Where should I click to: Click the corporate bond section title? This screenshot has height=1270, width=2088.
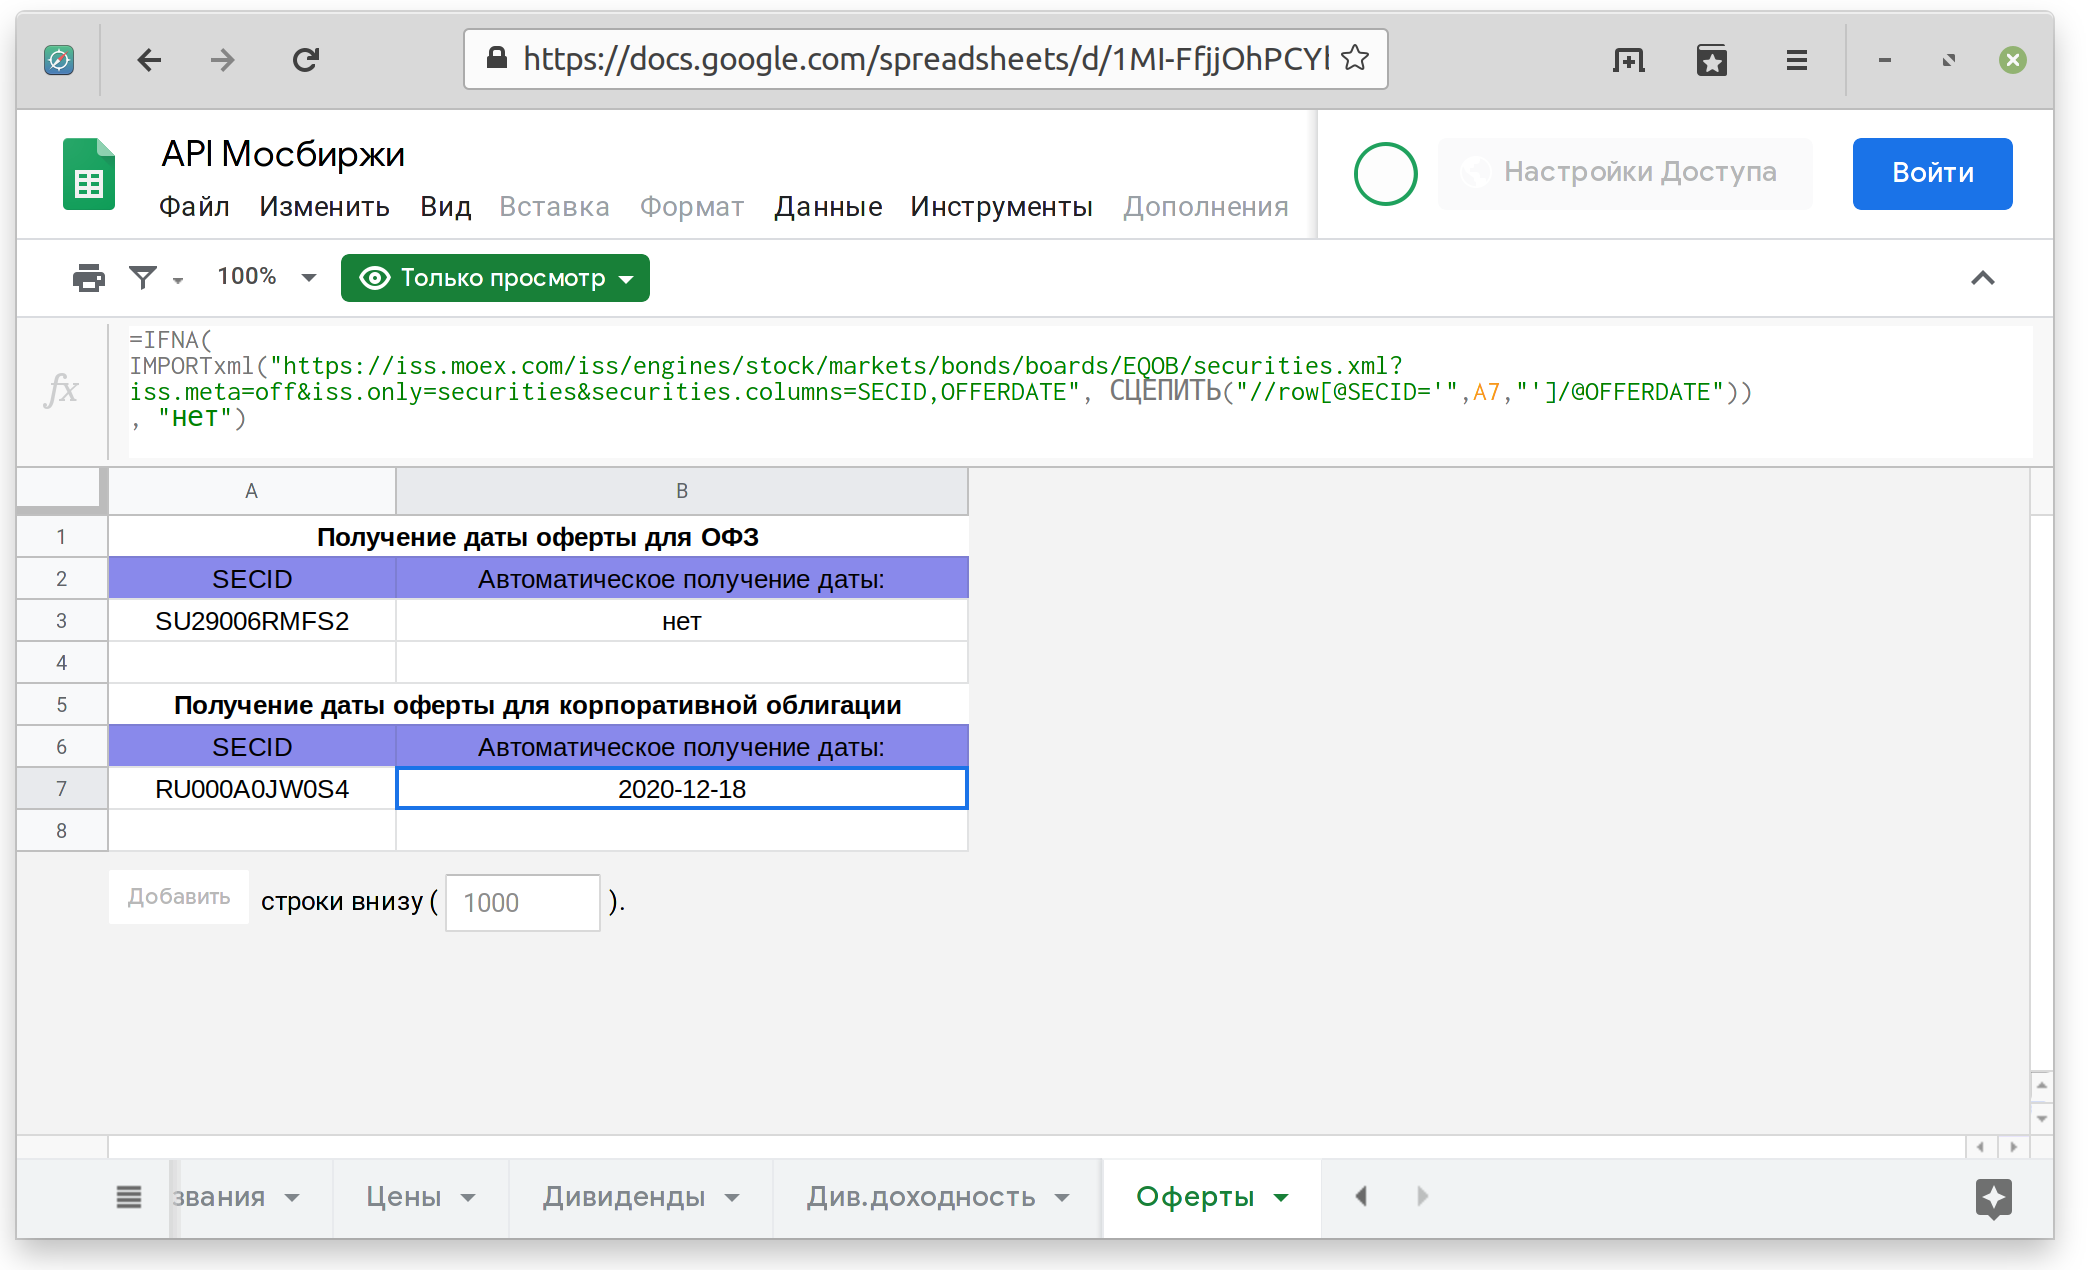click(538, 705)
